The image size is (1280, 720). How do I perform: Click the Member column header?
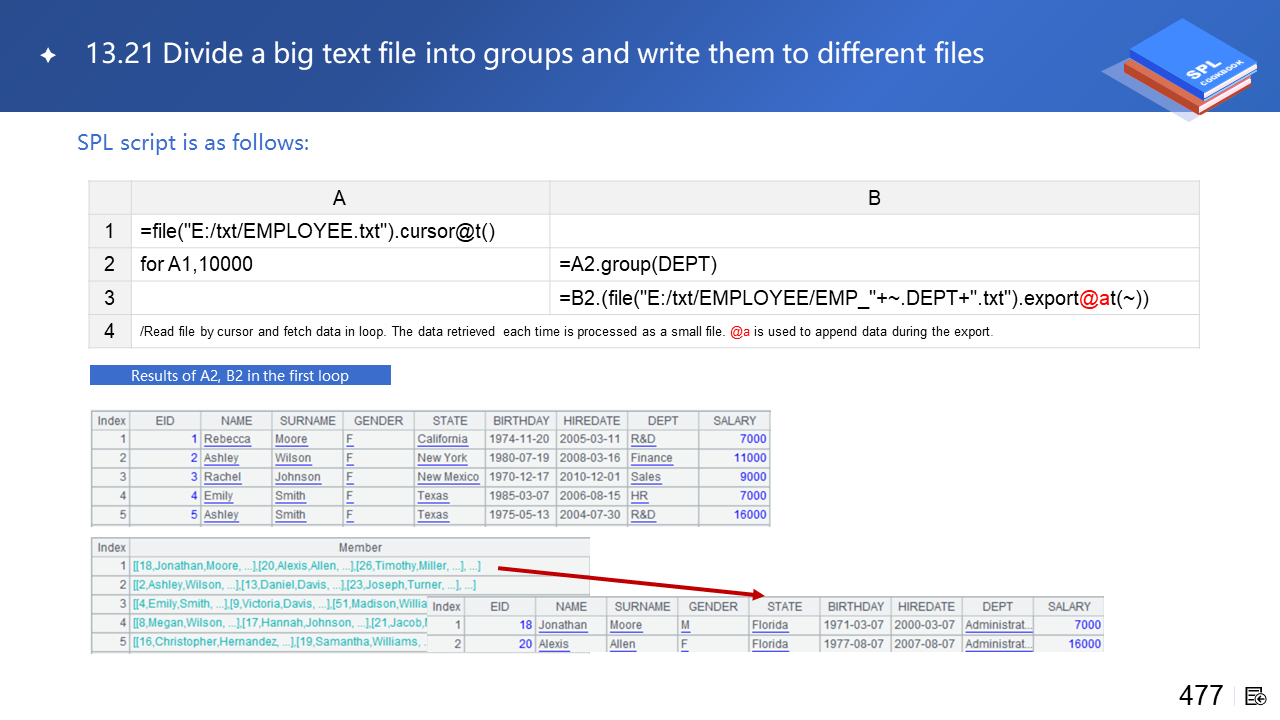click(360, 547)
